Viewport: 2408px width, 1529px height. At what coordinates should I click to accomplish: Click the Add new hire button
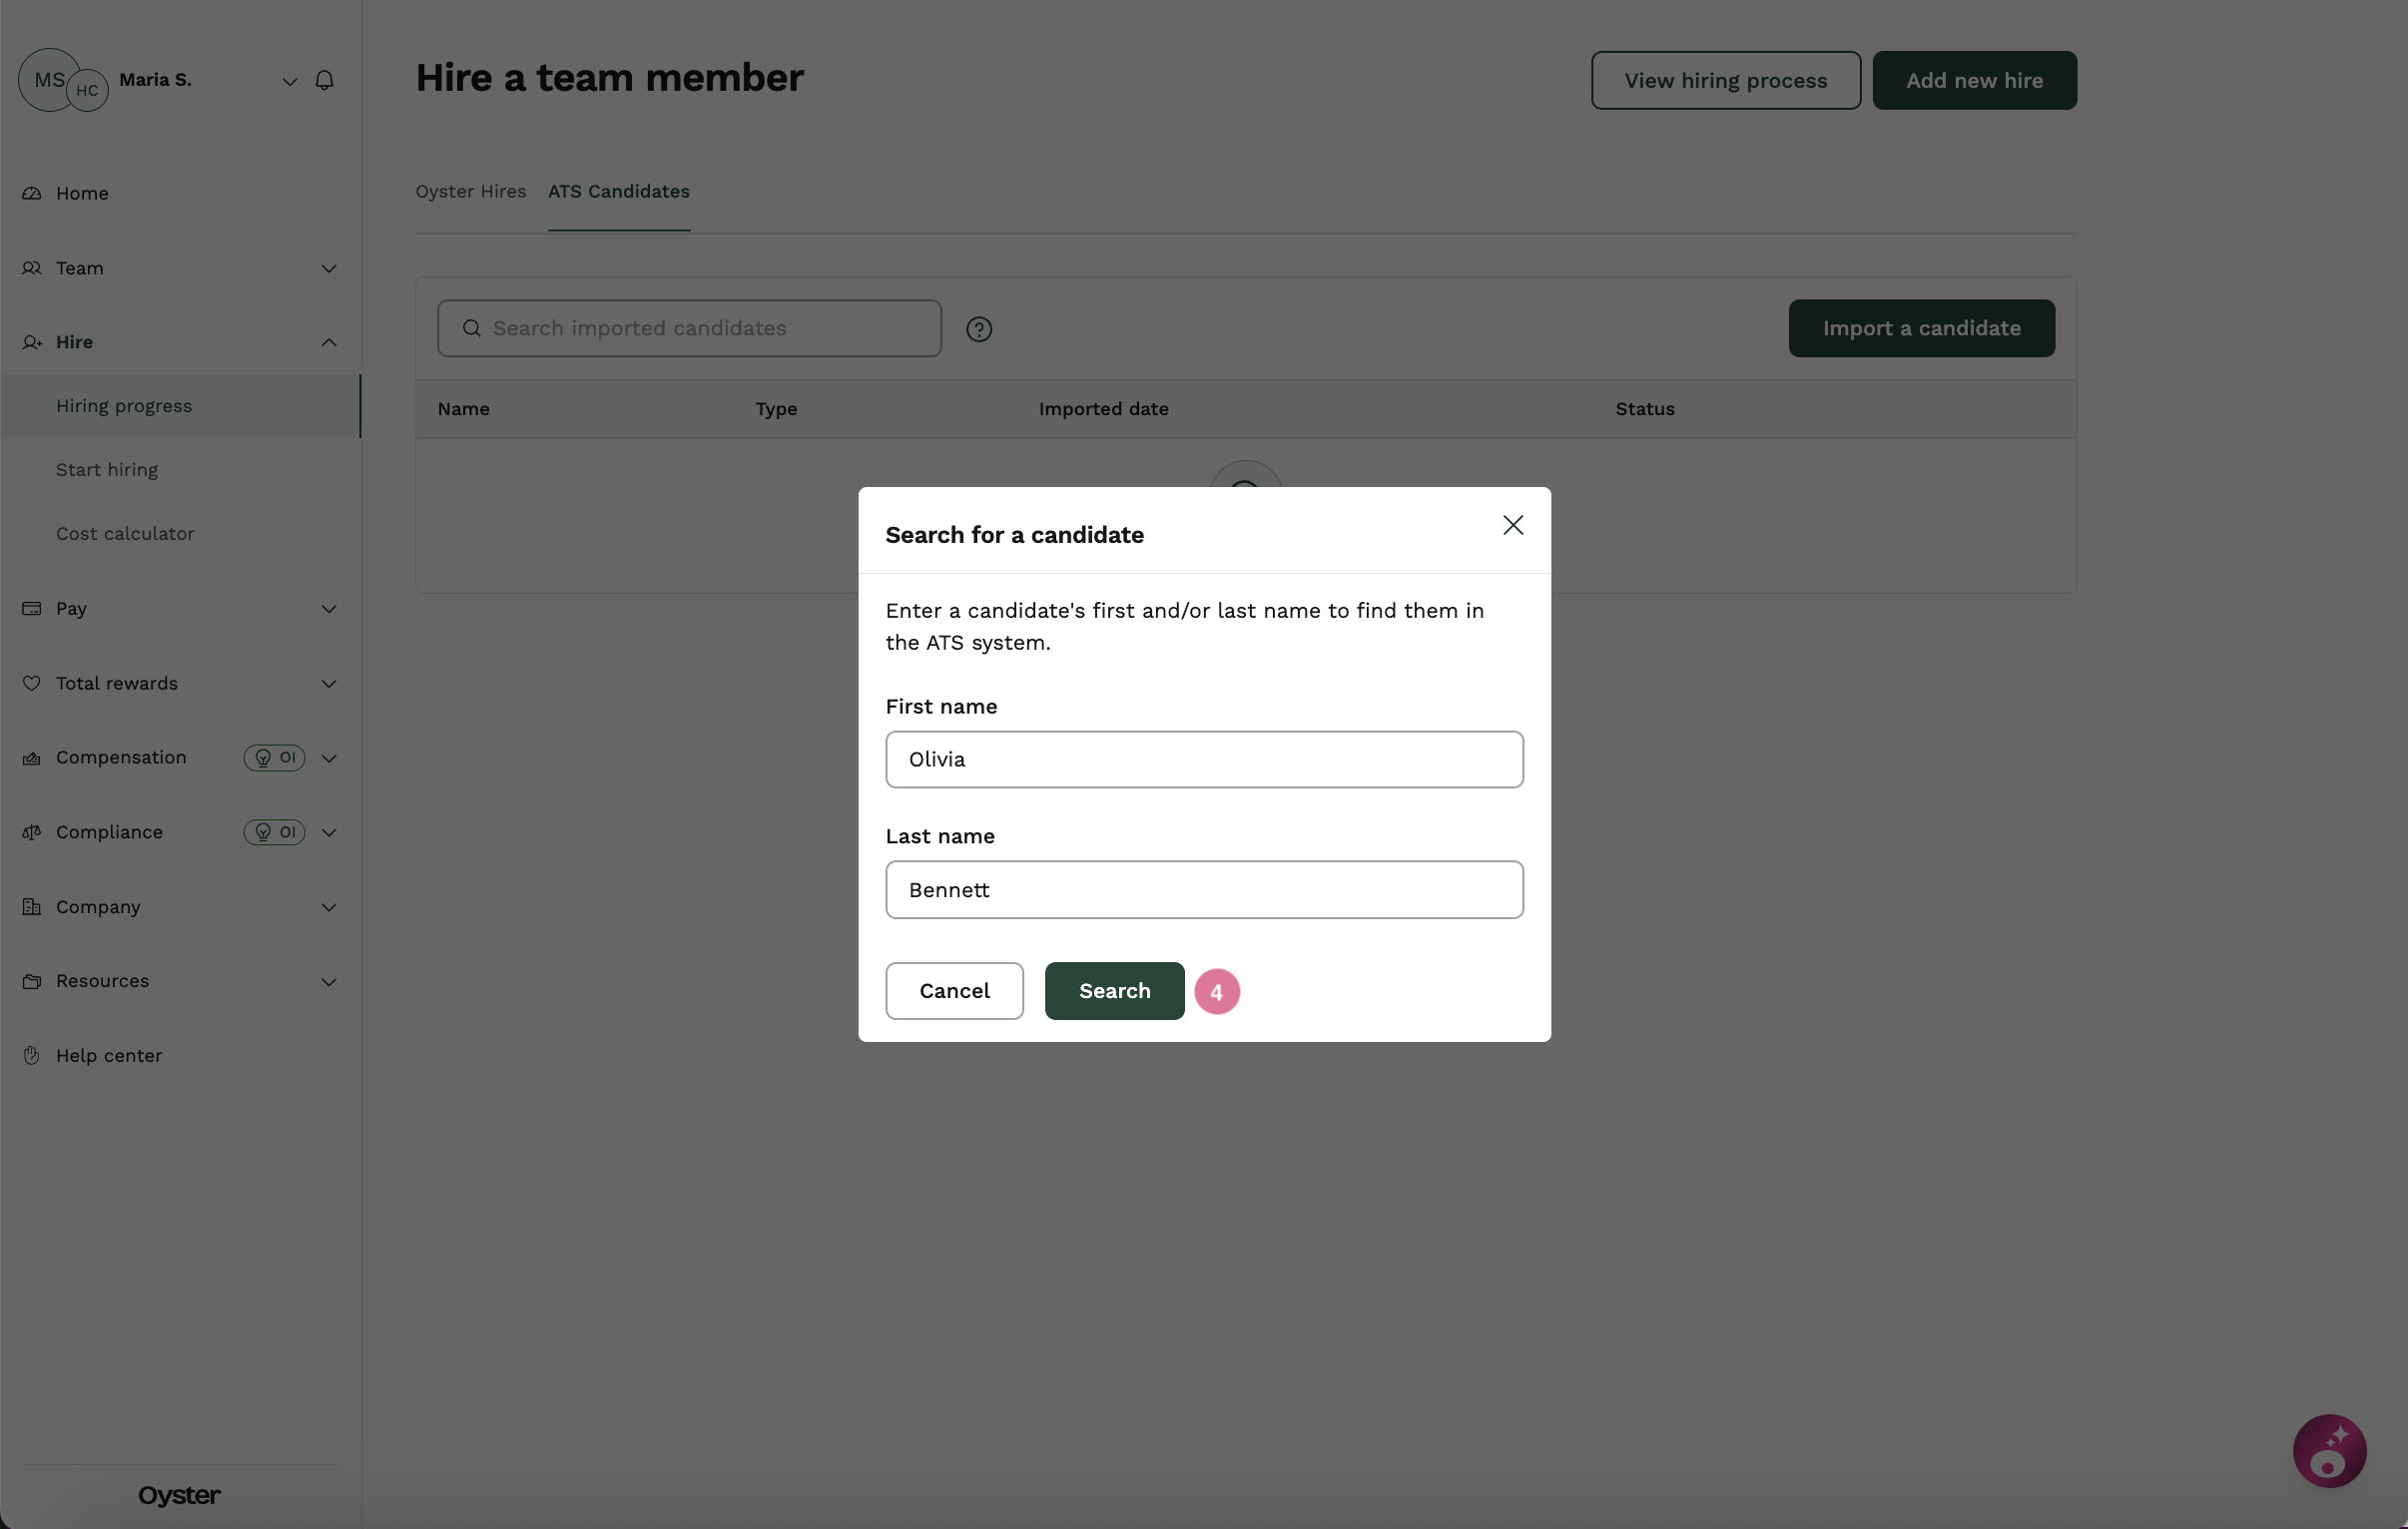pyautogui.click(x=1974, y=80)
